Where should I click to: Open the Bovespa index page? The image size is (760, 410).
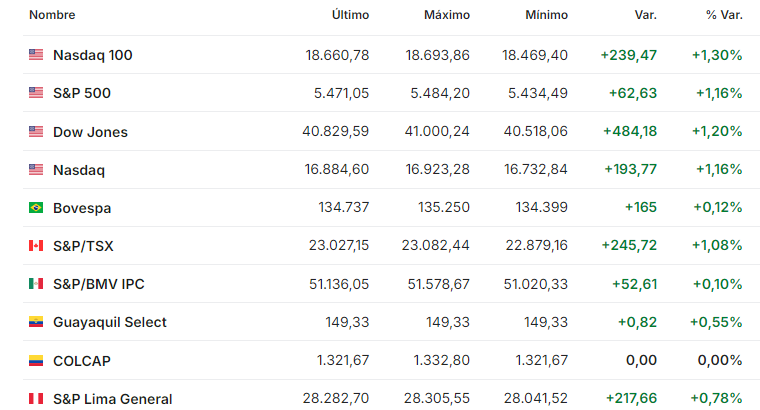click(82, 208)
